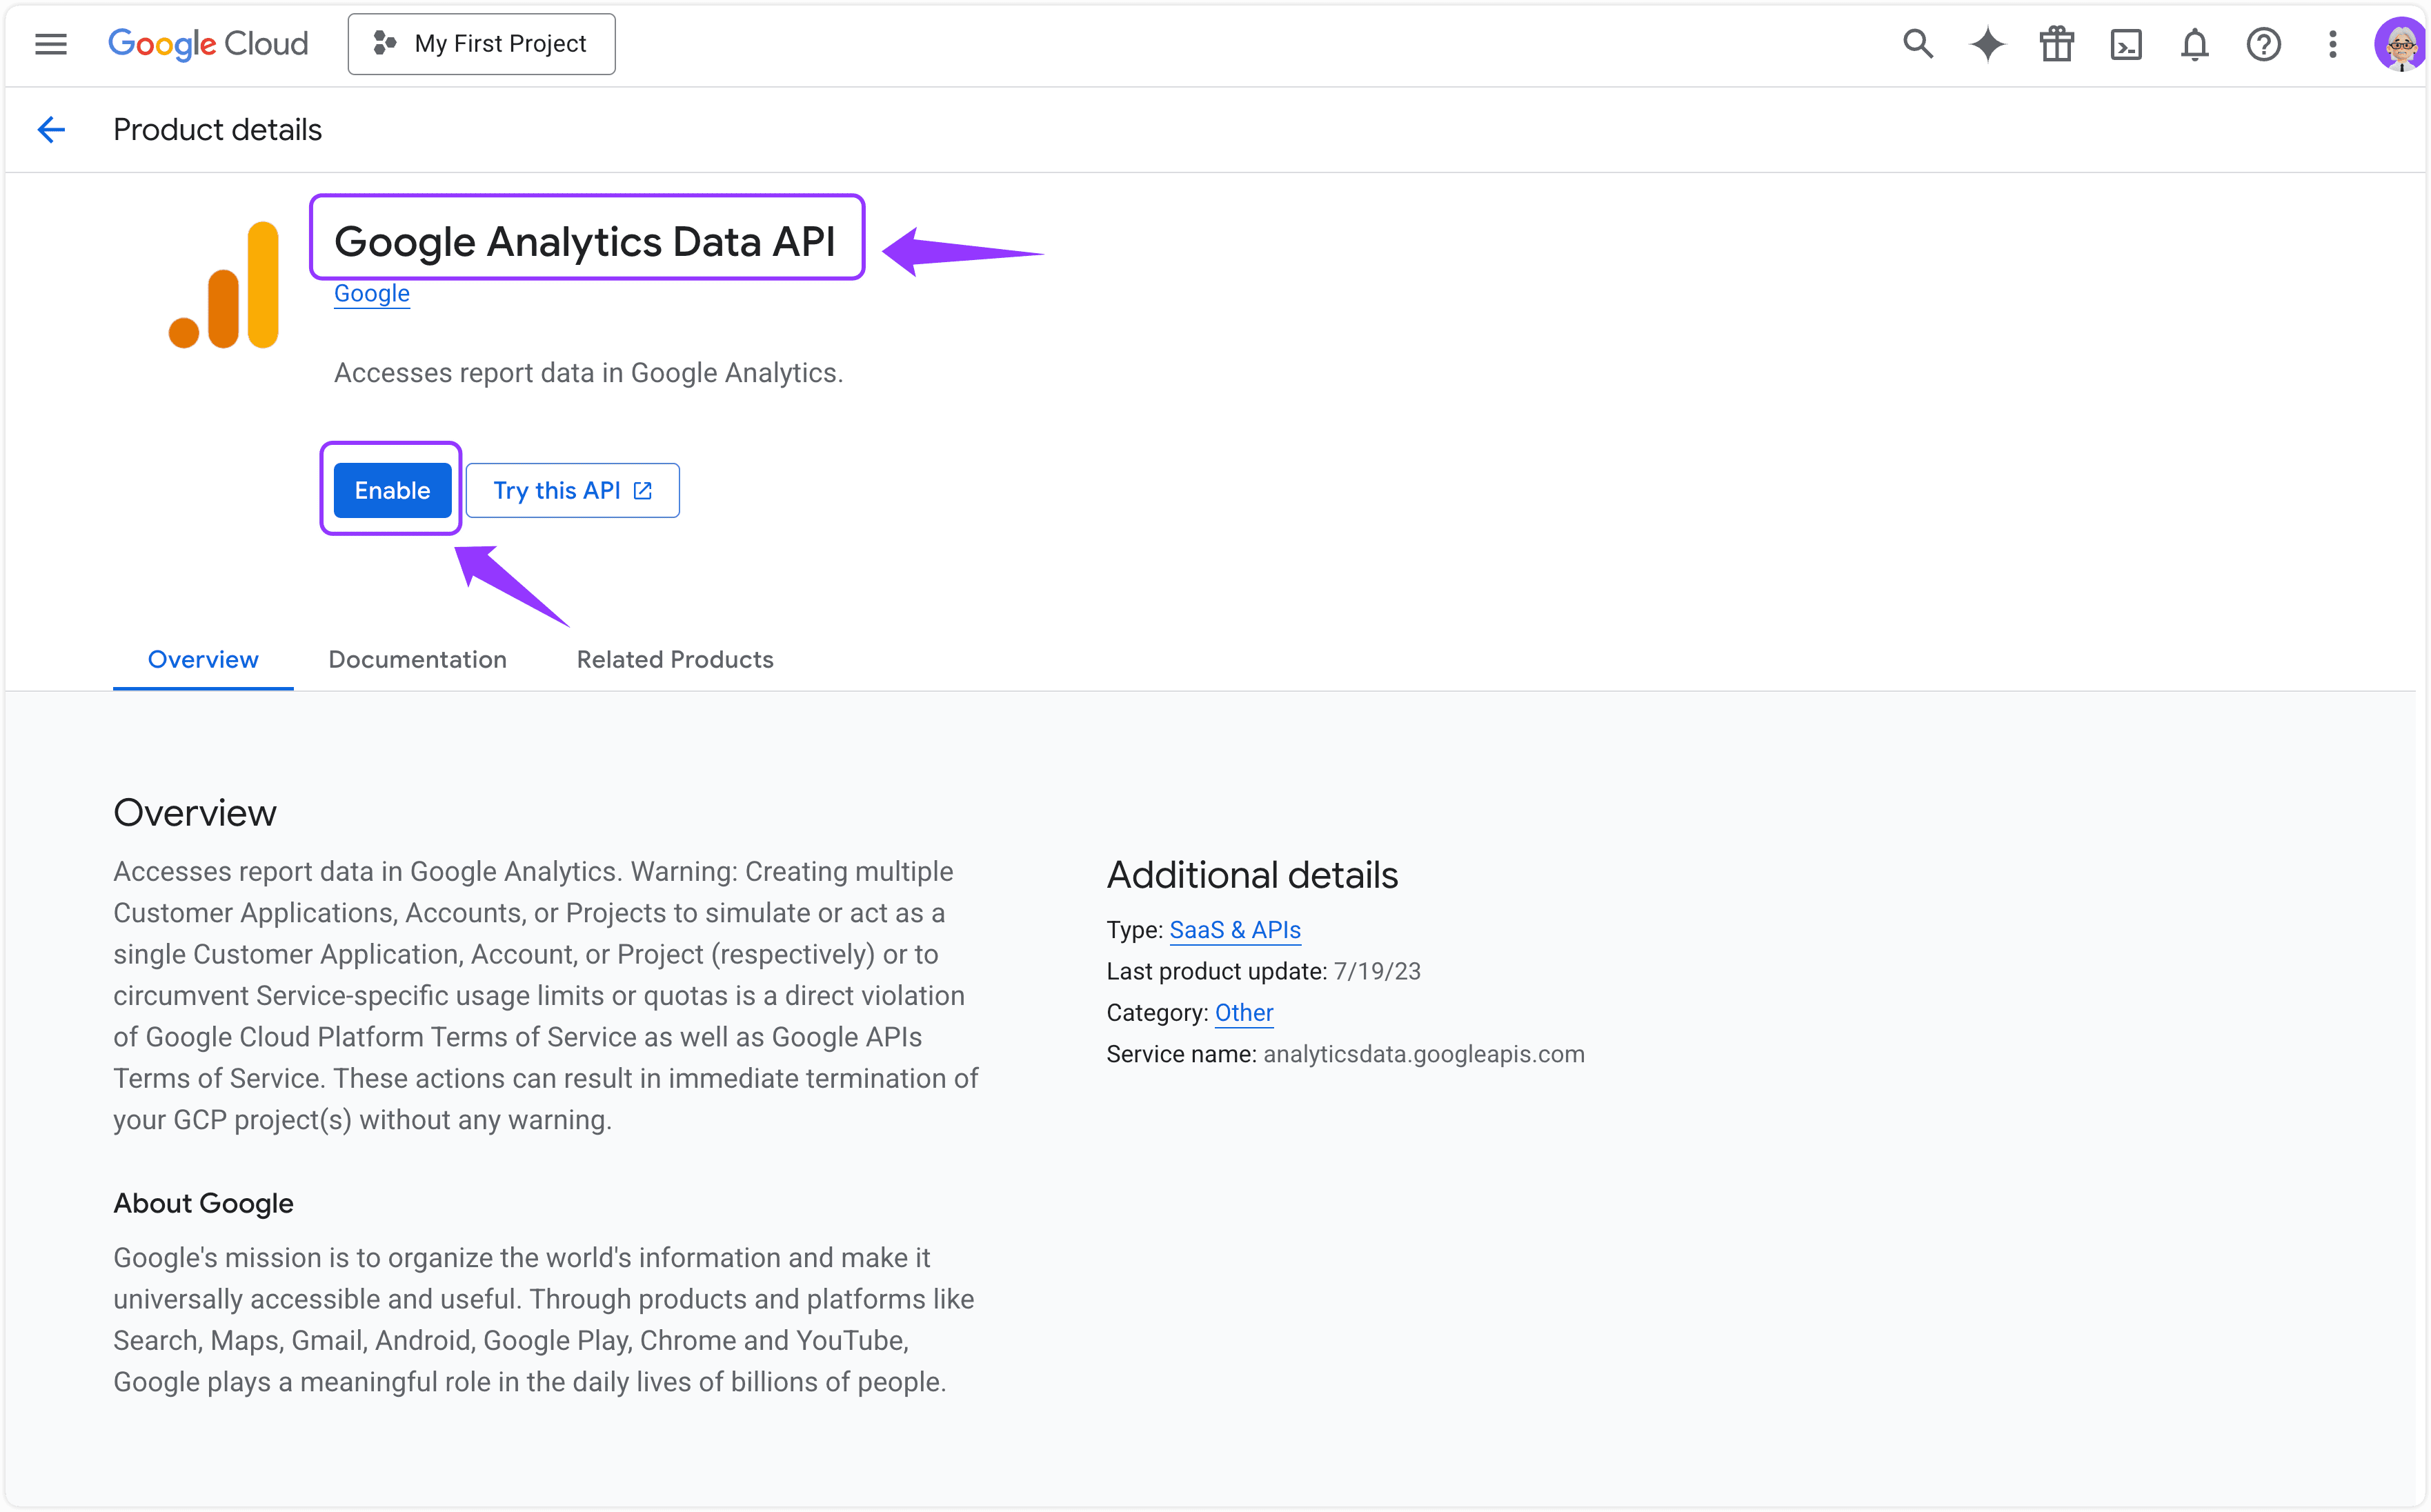The image size is (2431, 1512).
Task: Select the Overview tab
Action: pos(202,659)
